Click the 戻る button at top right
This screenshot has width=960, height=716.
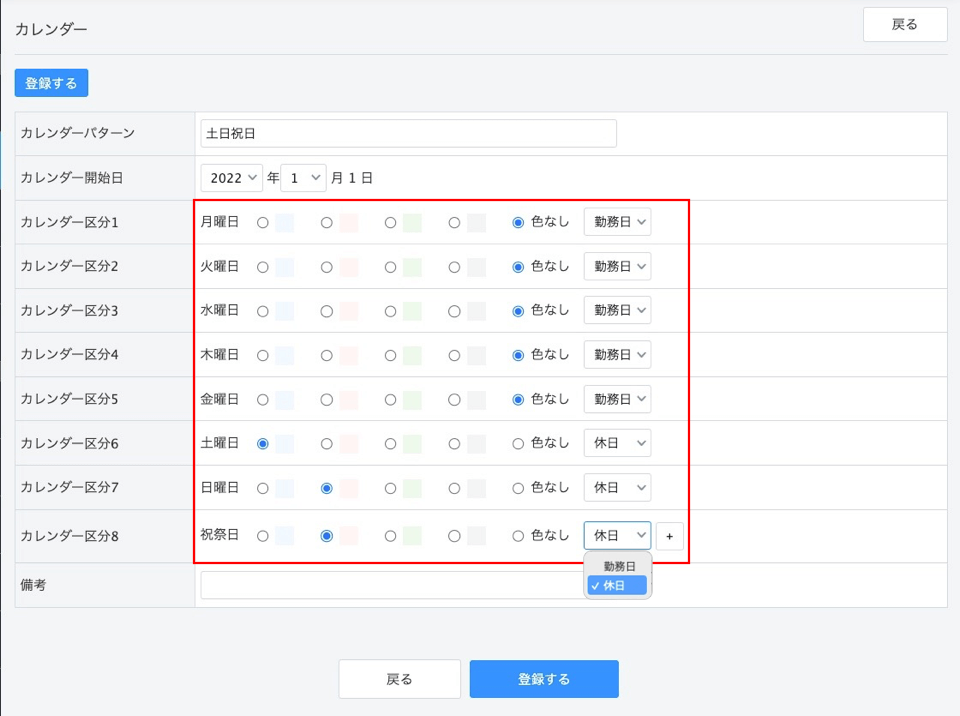point(905,24)
